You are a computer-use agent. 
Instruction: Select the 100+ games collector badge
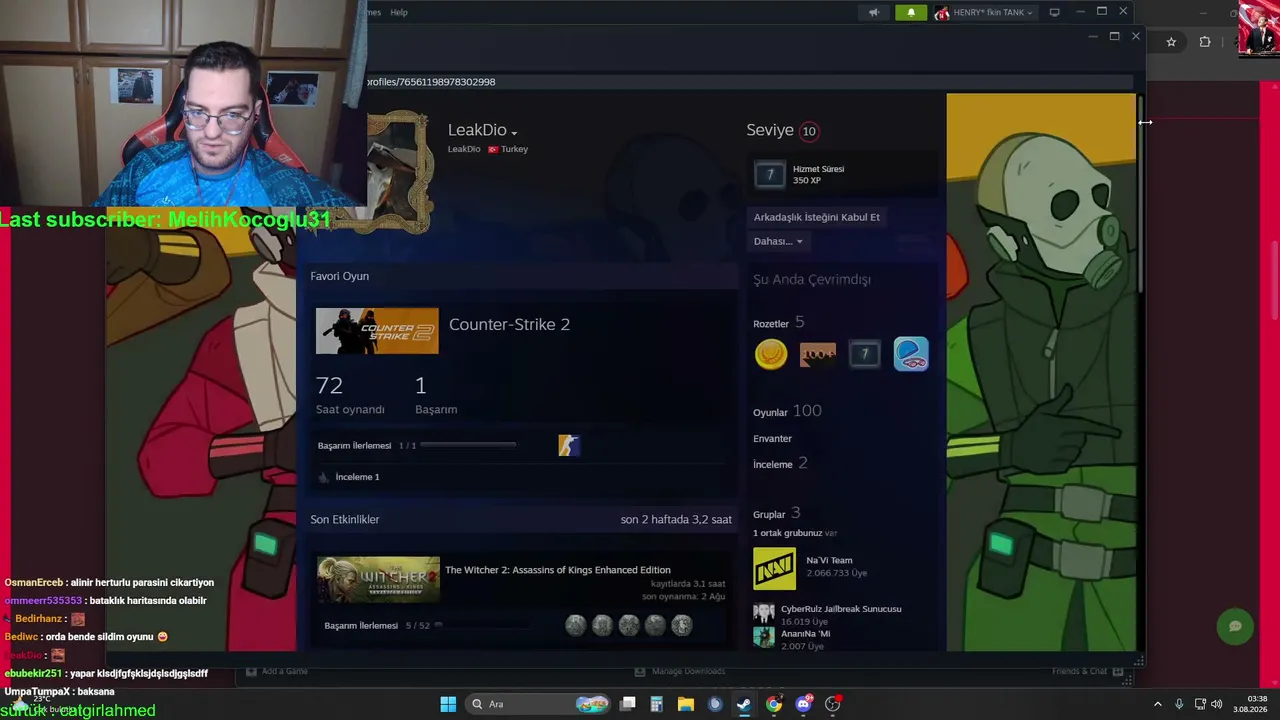[x=818, y=354]
